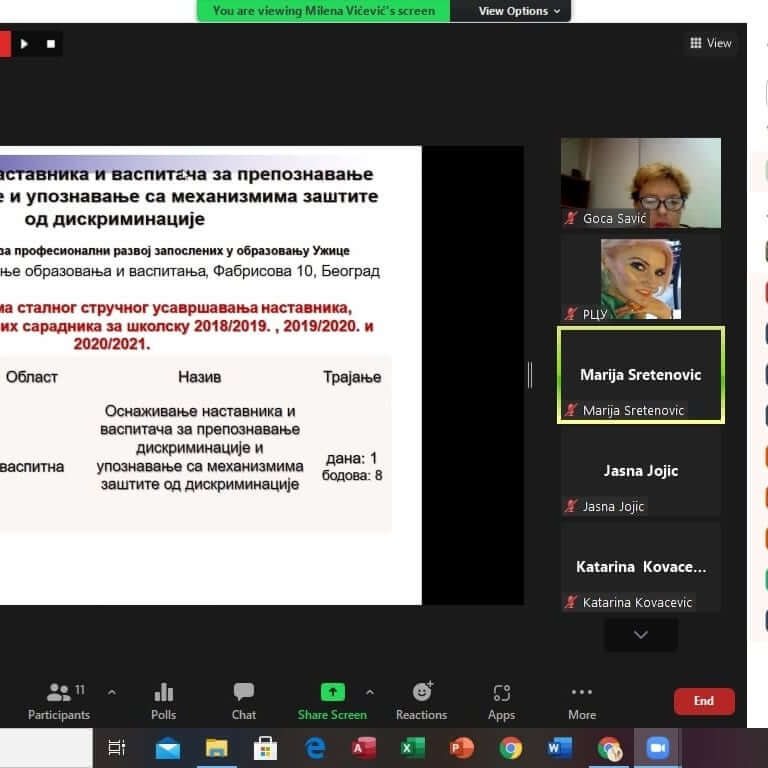
Task: Expand the arrow next to Share Screen
Action: 370,692
